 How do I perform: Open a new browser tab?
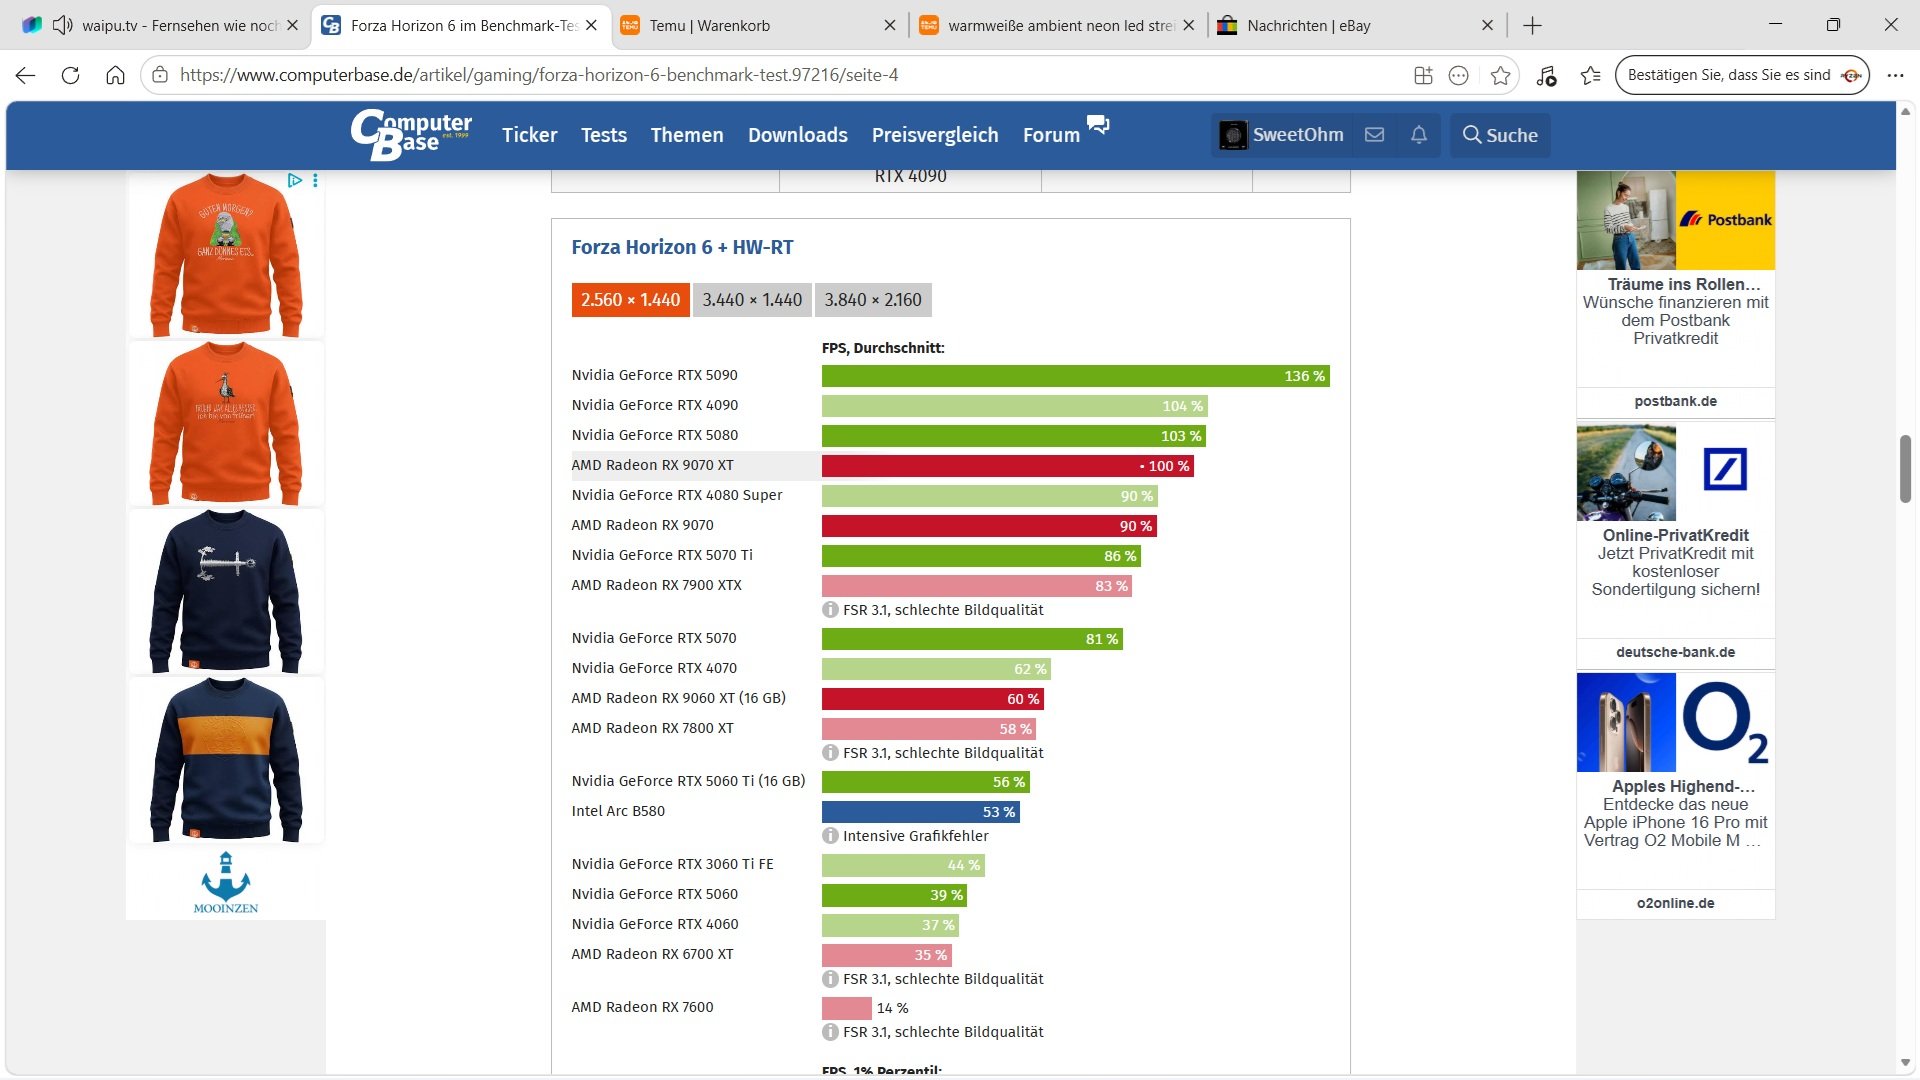(x=1532, y=26)
